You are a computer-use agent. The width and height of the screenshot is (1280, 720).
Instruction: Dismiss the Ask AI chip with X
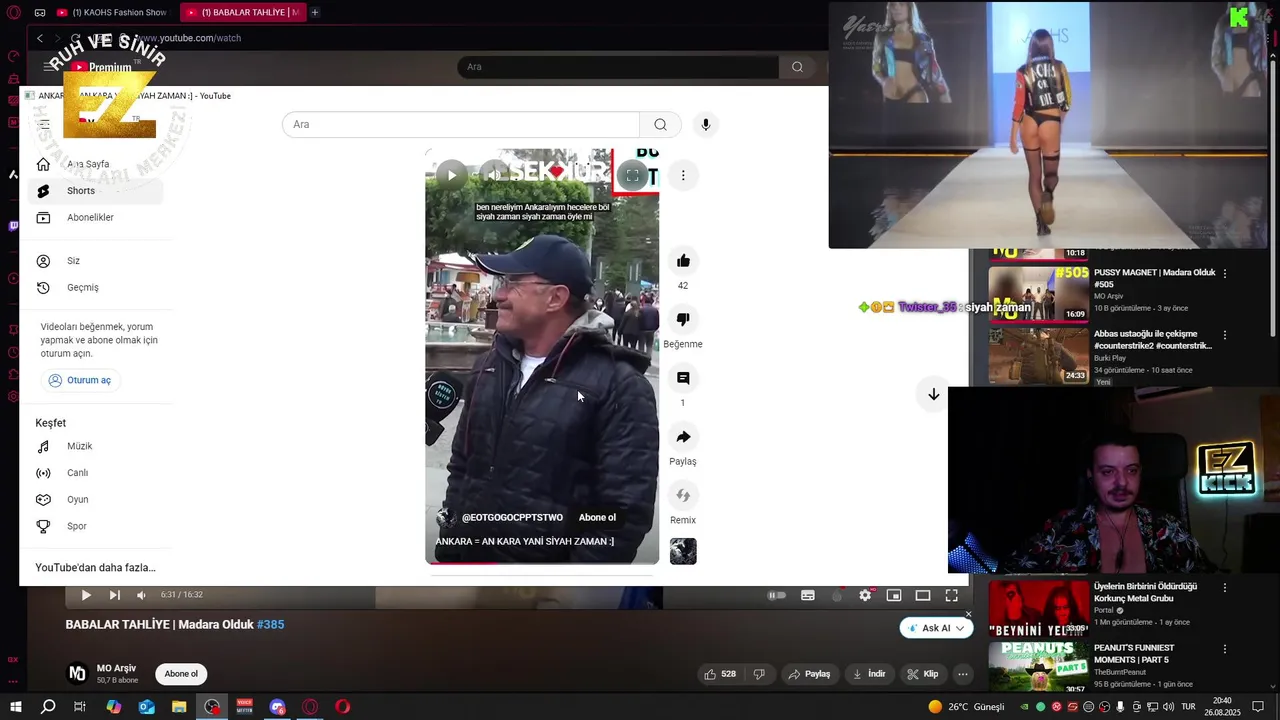click(968, 614)
